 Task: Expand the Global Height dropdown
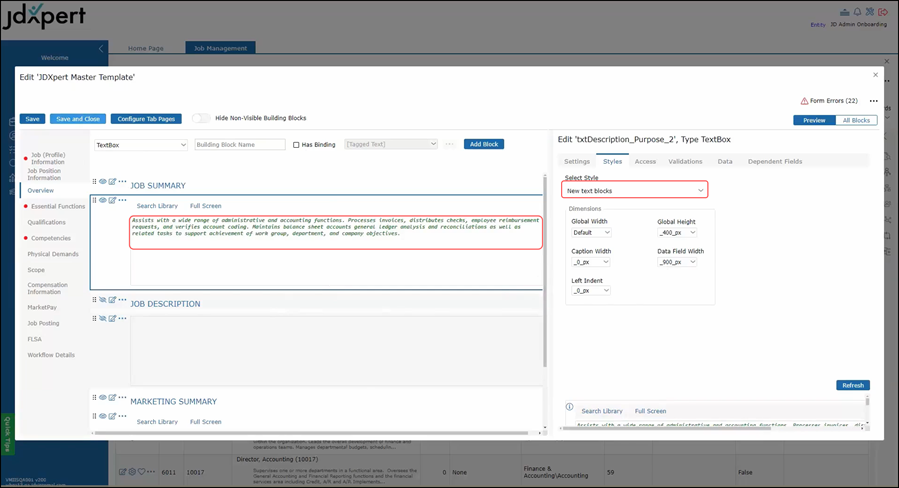click(675, 232)
